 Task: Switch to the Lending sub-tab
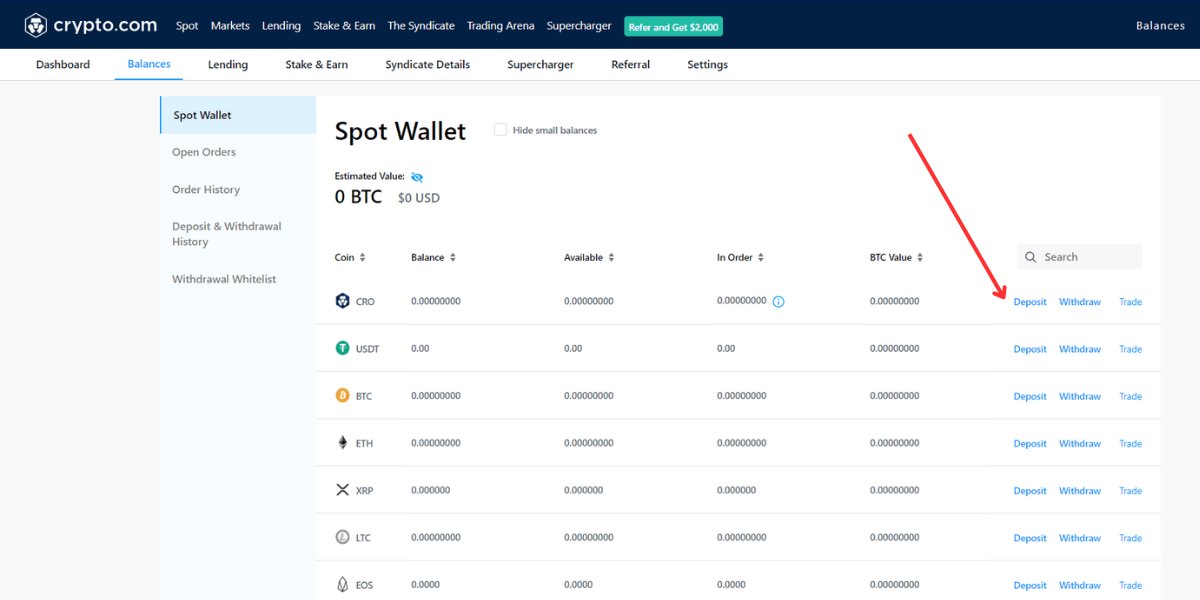(x=228, y=64)
